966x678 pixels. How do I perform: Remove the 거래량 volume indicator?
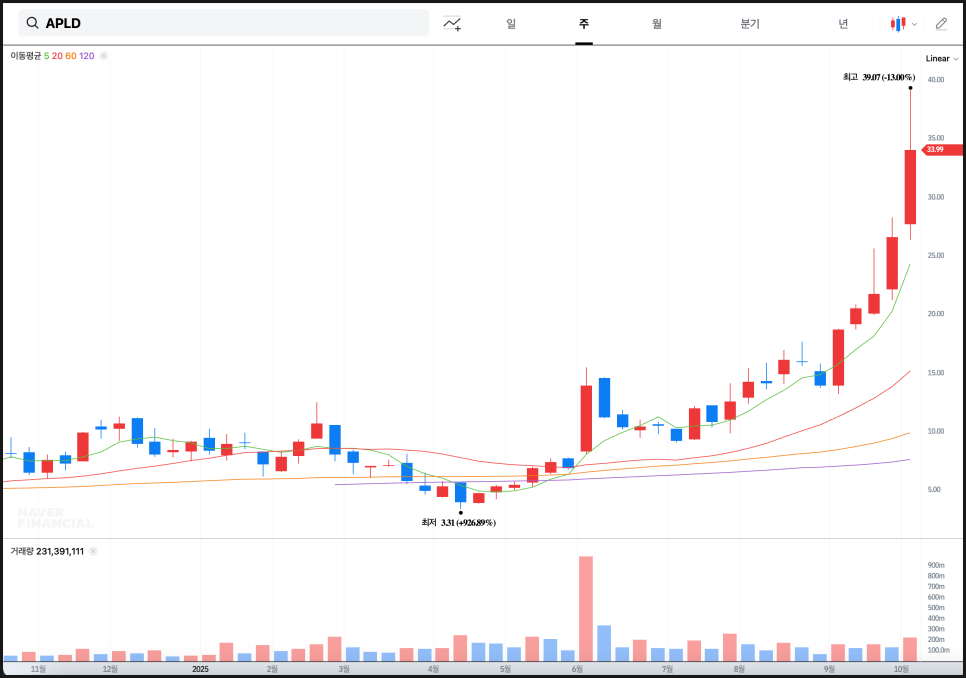coord(93,551)
